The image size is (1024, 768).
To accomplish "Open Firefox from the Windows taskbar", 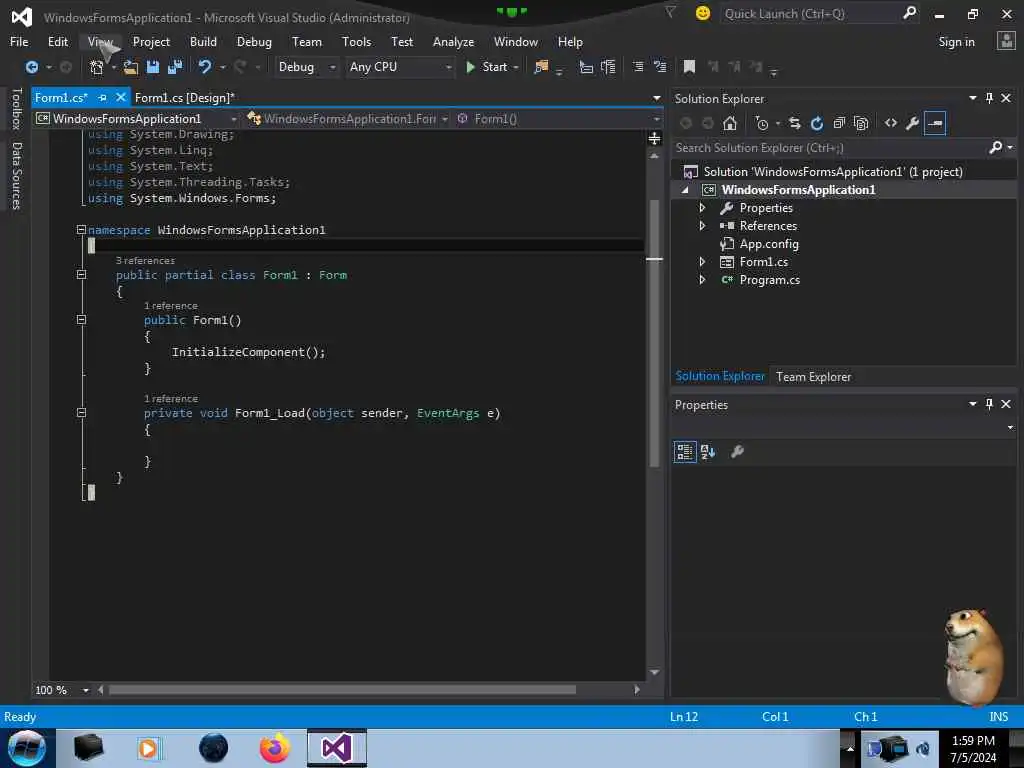I will coord(275,748).
